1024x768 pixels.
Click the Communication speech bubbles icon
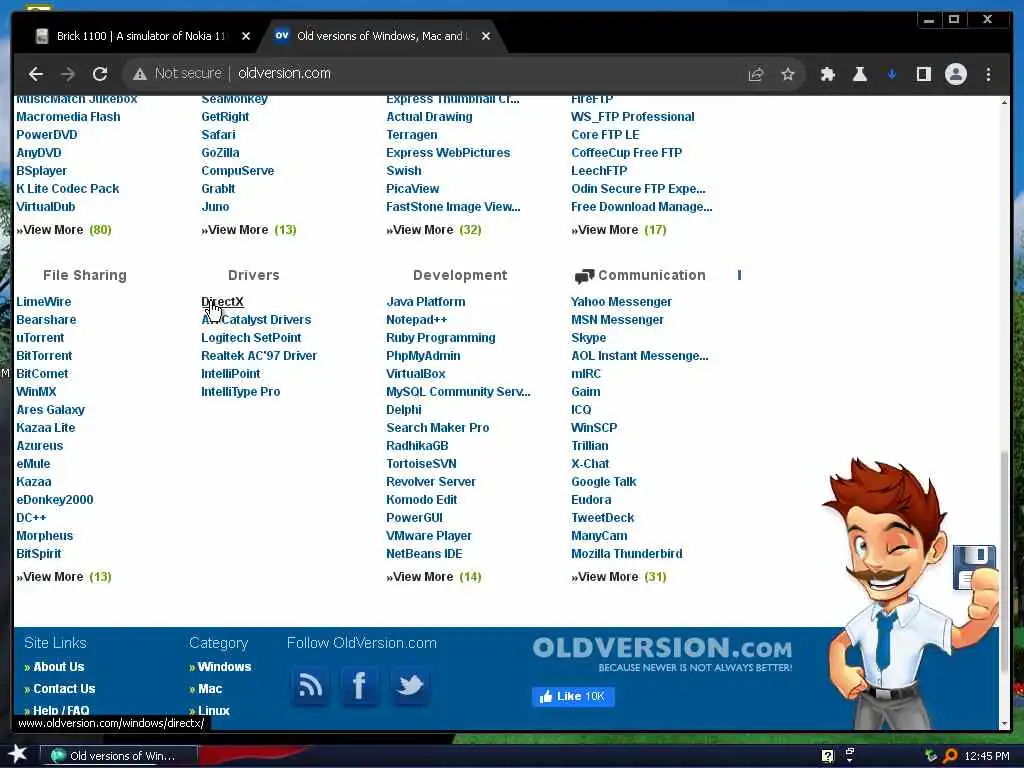584,276
